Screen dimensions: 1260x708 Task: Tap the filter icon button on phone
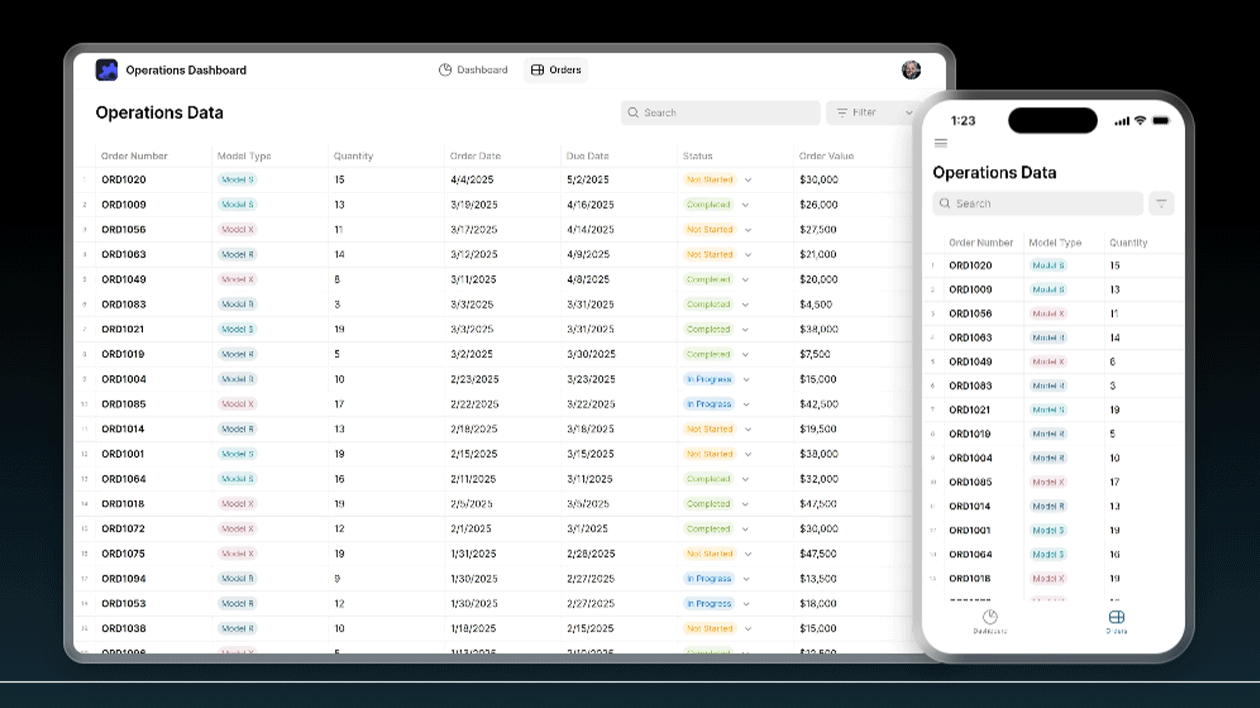pyautogui.click(x=1161, y=203)
